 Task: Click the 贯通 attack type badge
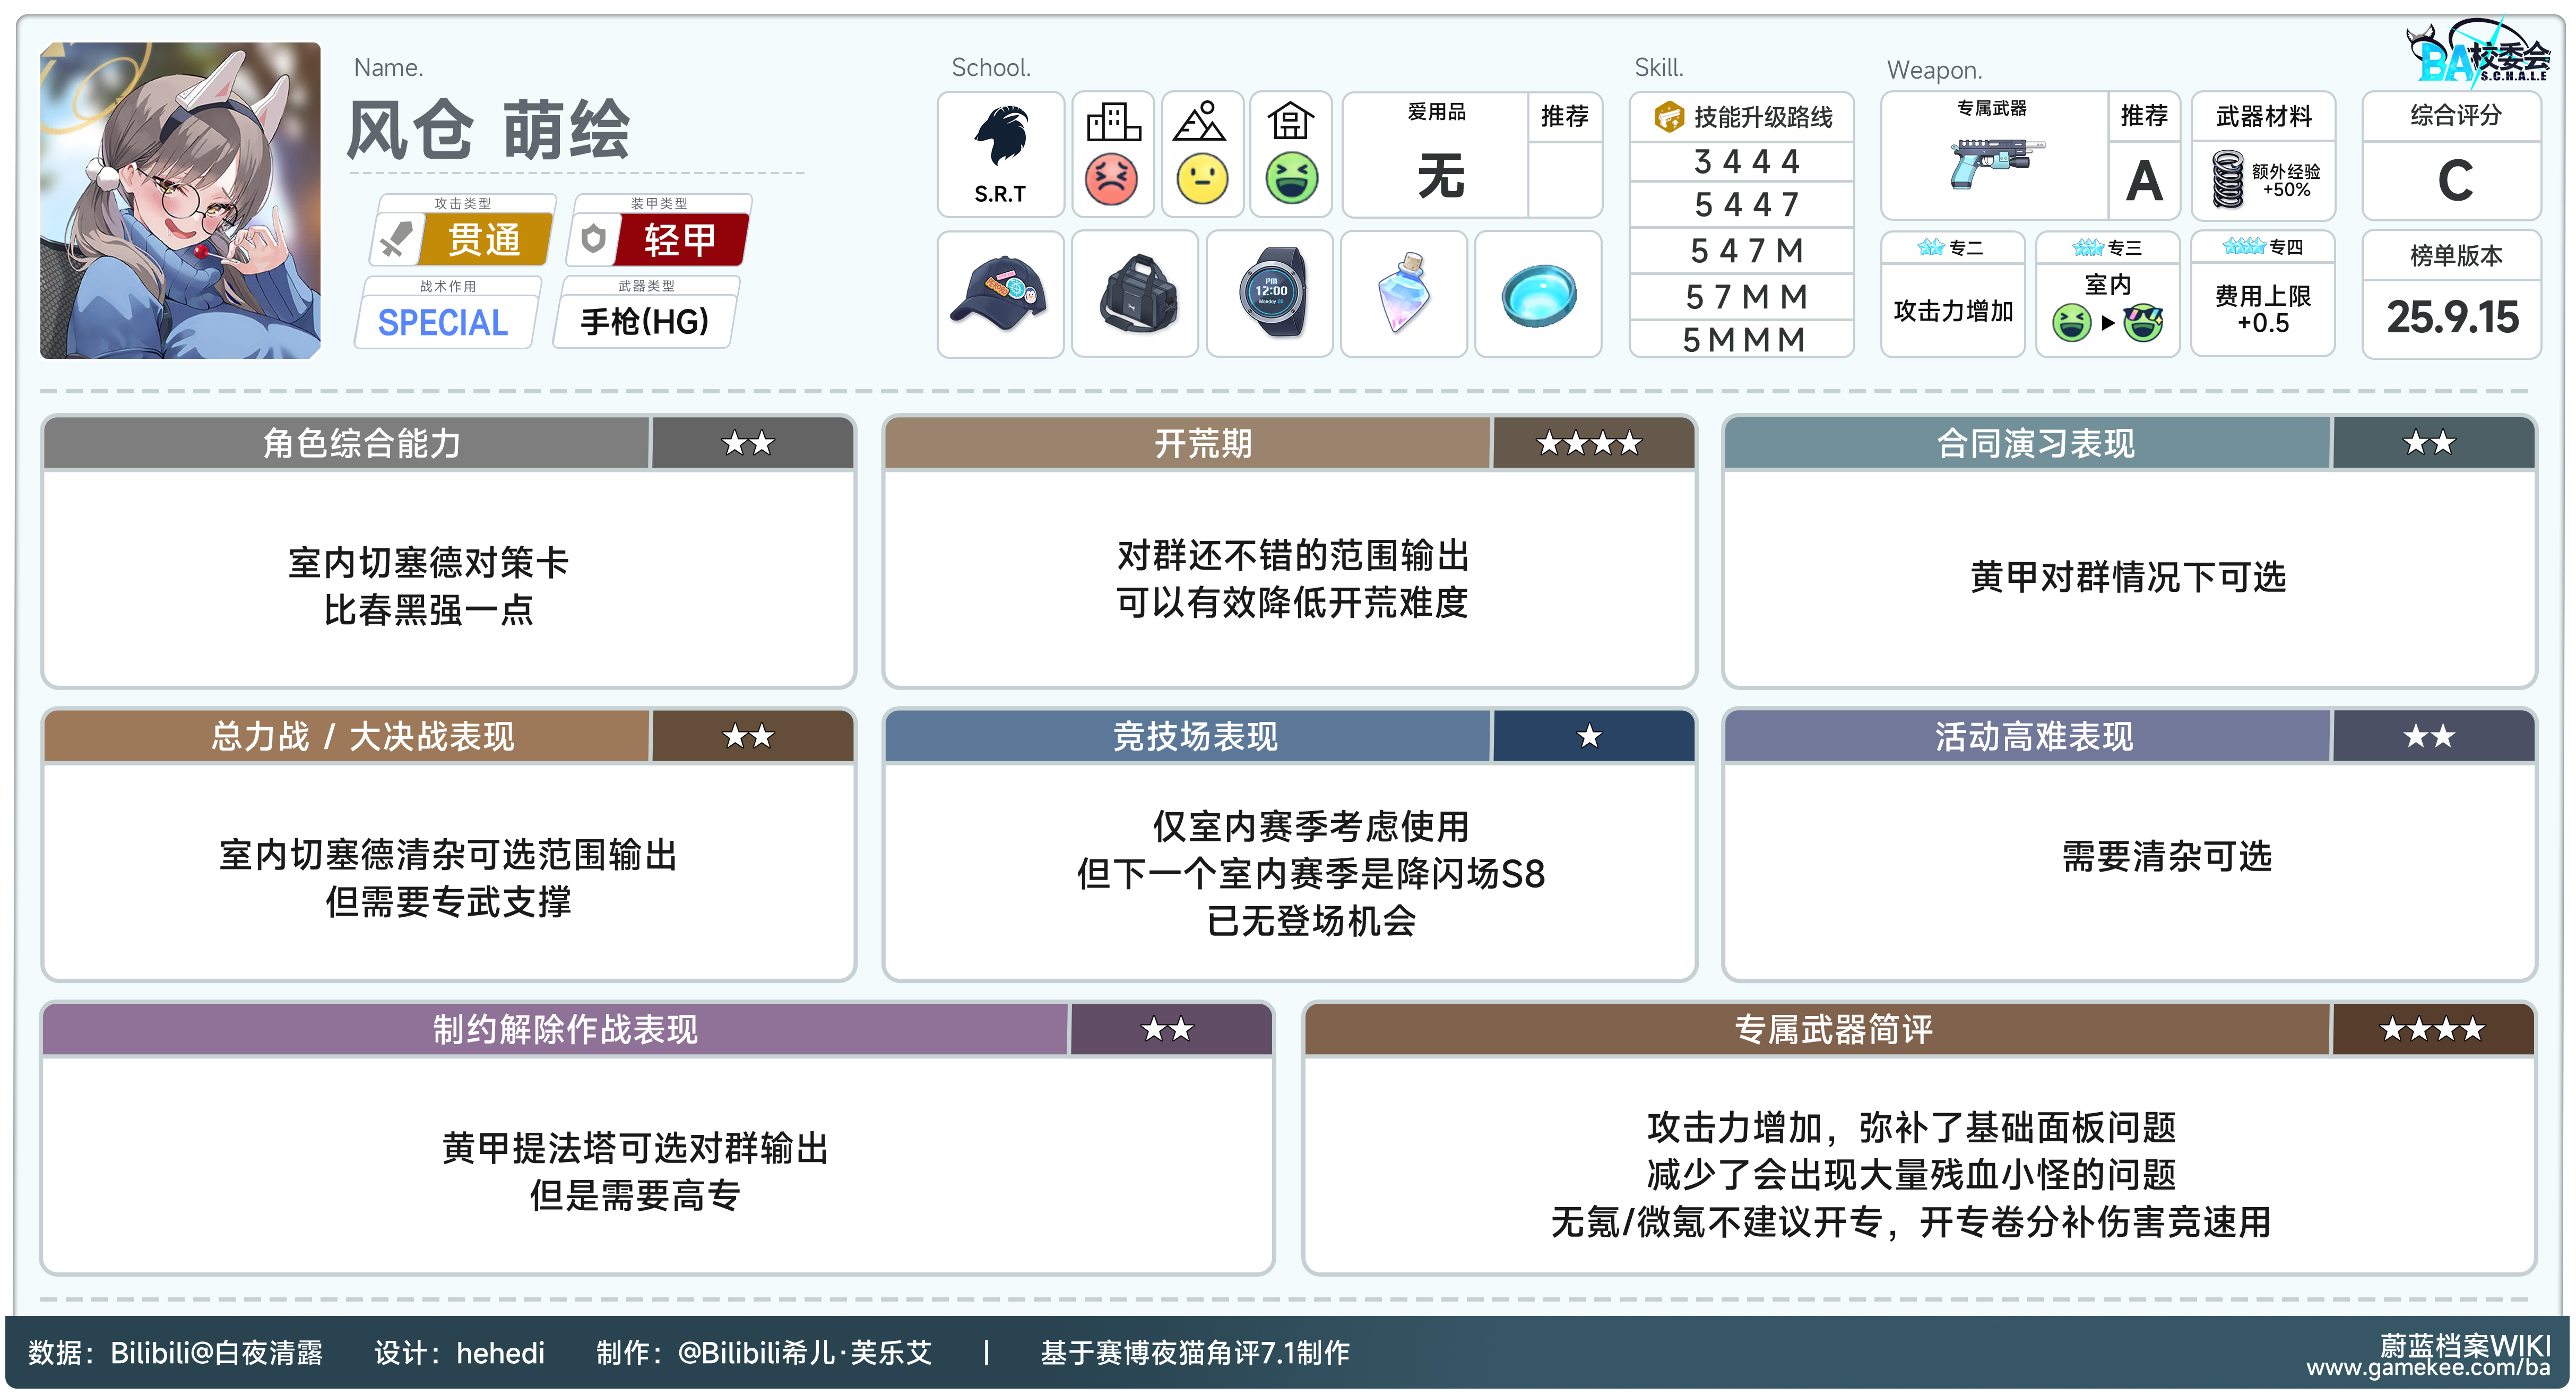pyautogui.click(x=485, y=240)
